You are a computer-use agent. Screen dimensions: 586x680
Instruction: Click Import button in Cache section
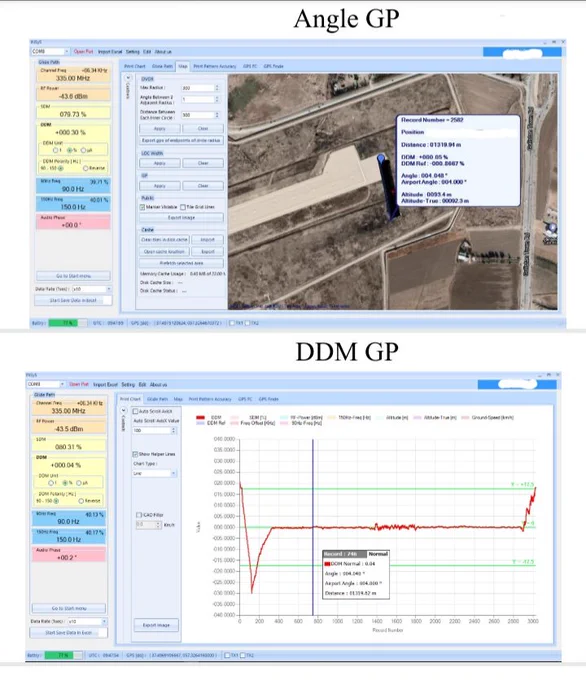[207, 240]
